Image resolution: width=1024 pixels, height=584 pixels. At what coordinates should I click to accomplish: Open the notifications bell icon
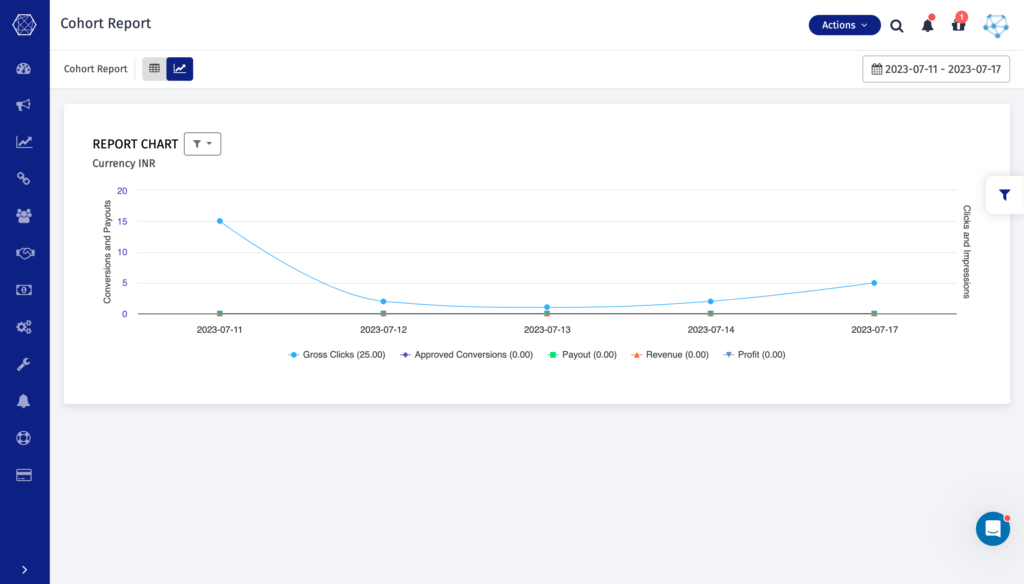click(x=927, y=25)
